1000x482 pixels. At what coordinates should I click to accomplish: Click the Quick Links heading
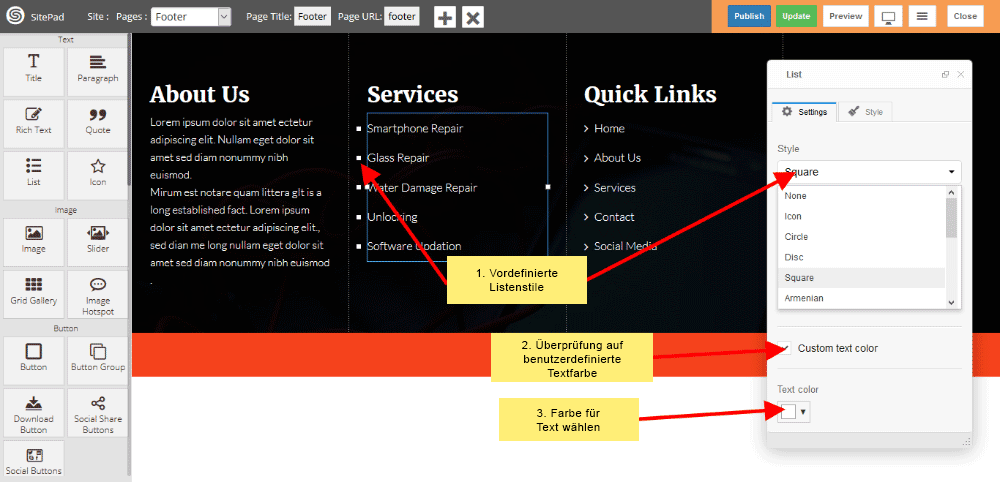click(651, 94)
